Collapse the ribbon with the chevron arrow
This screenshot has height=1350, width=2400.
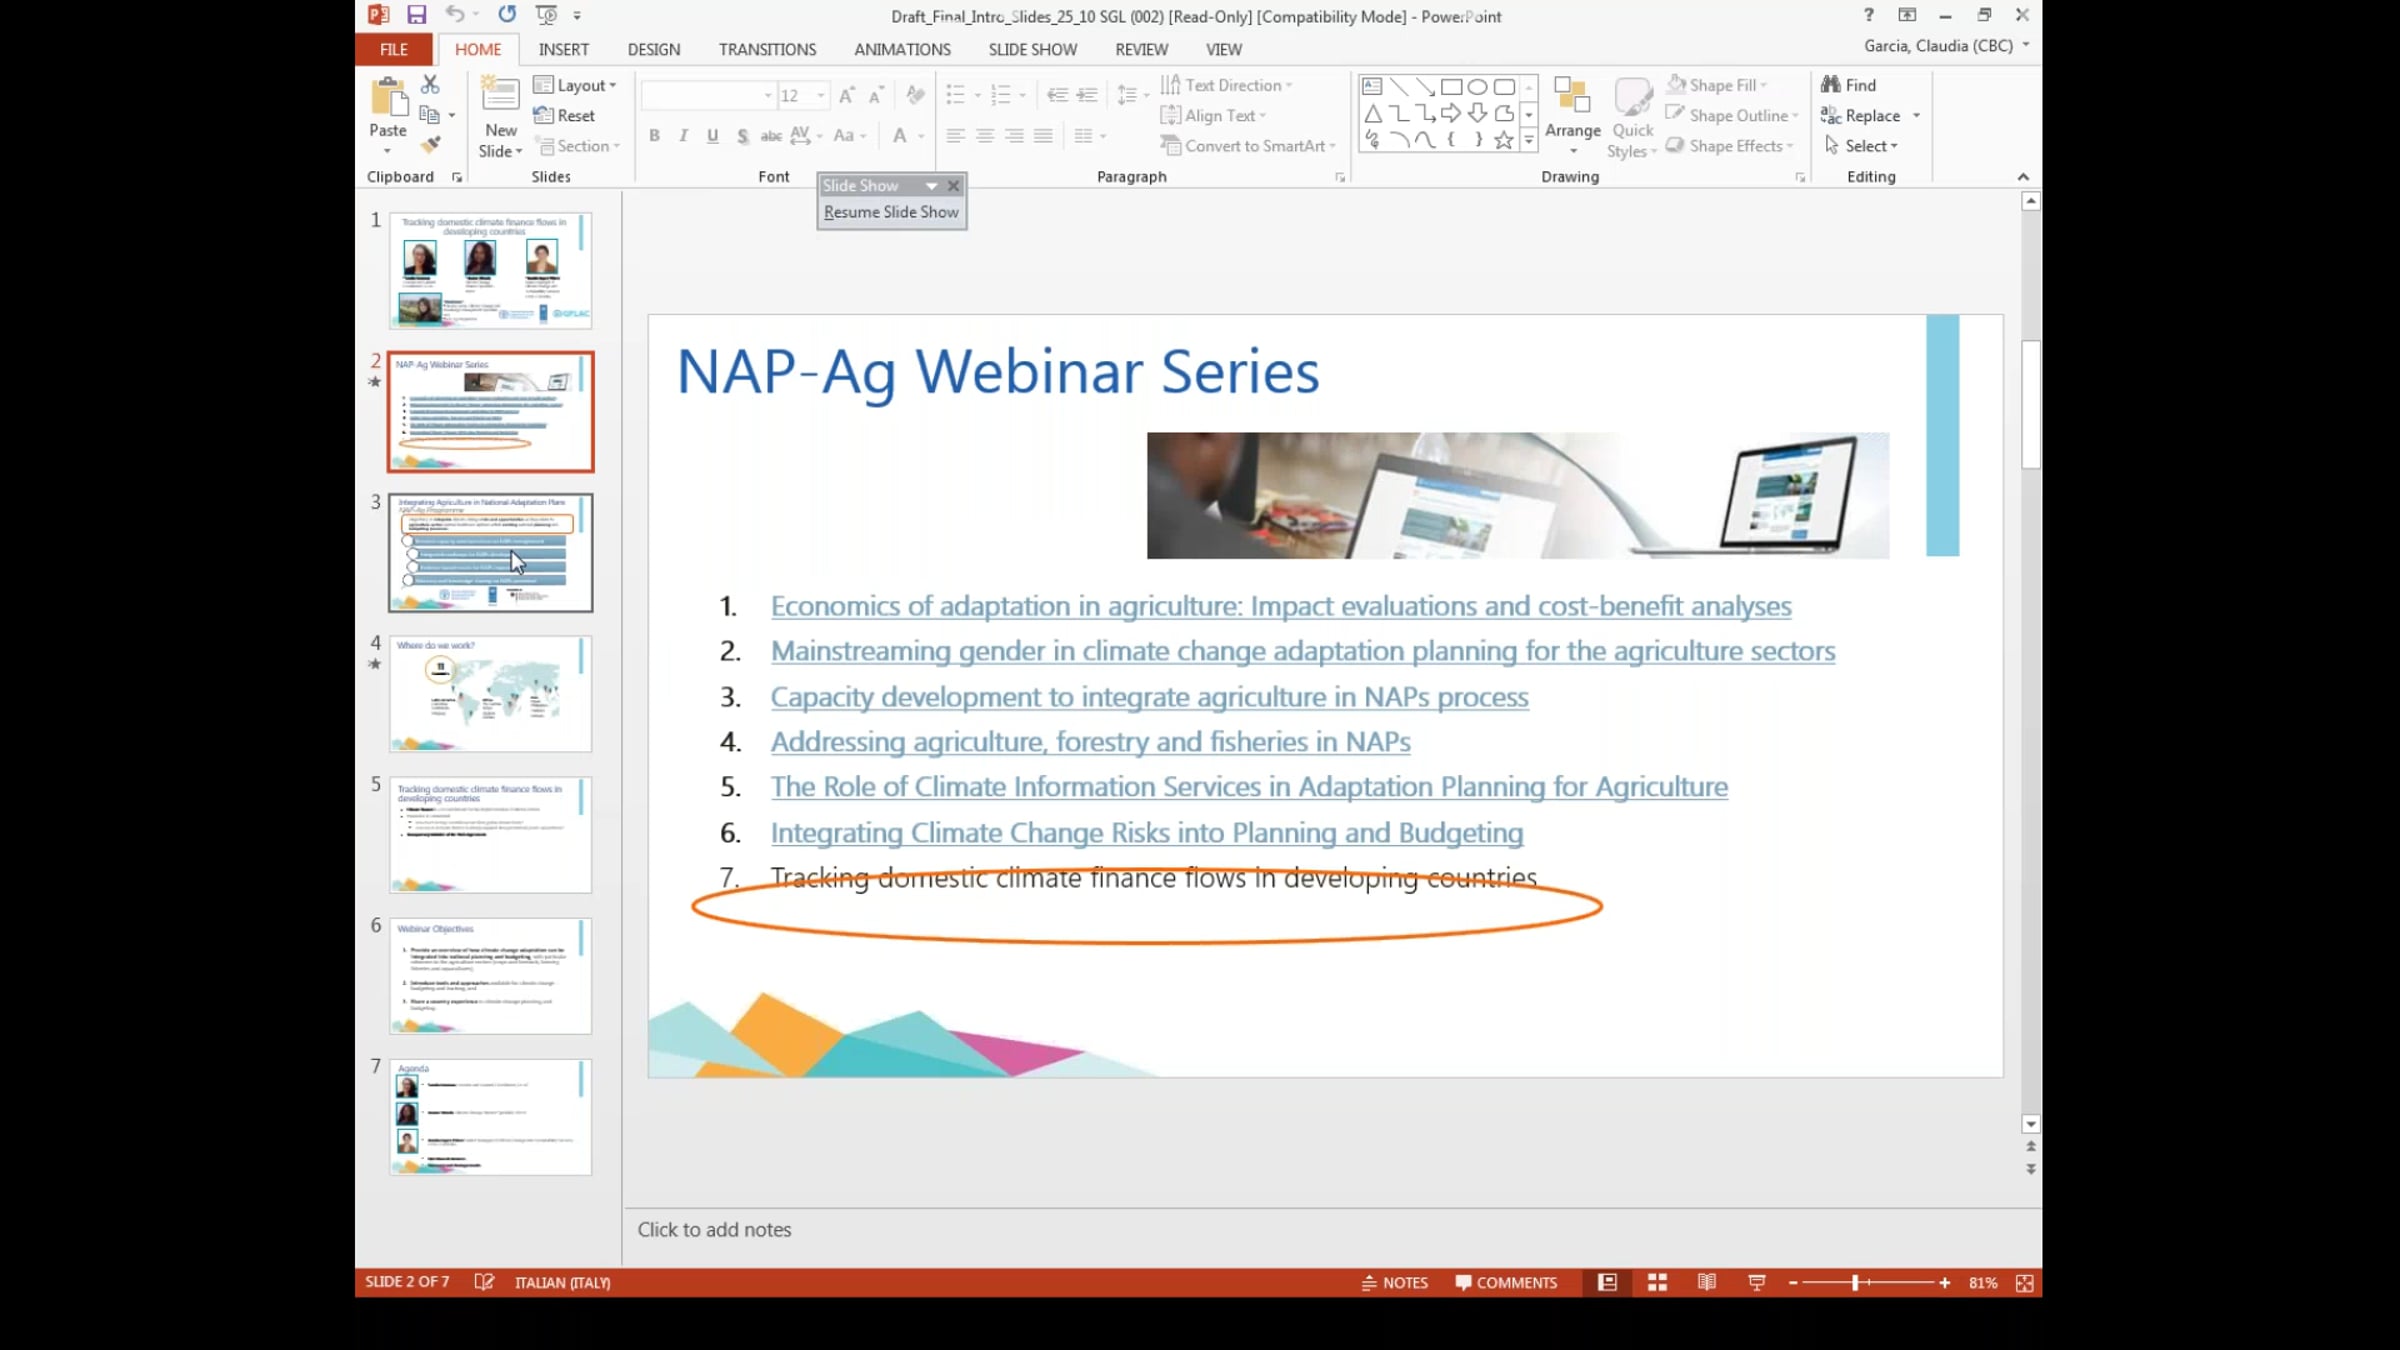2023,177
